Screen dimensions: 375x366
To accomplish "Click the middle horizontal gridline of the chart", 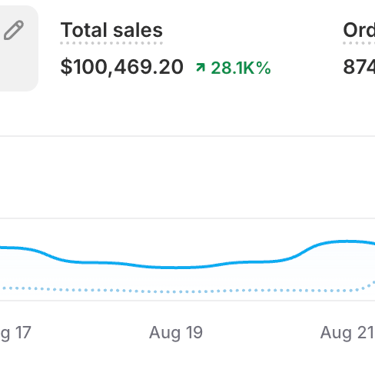I will pos(187,218).
